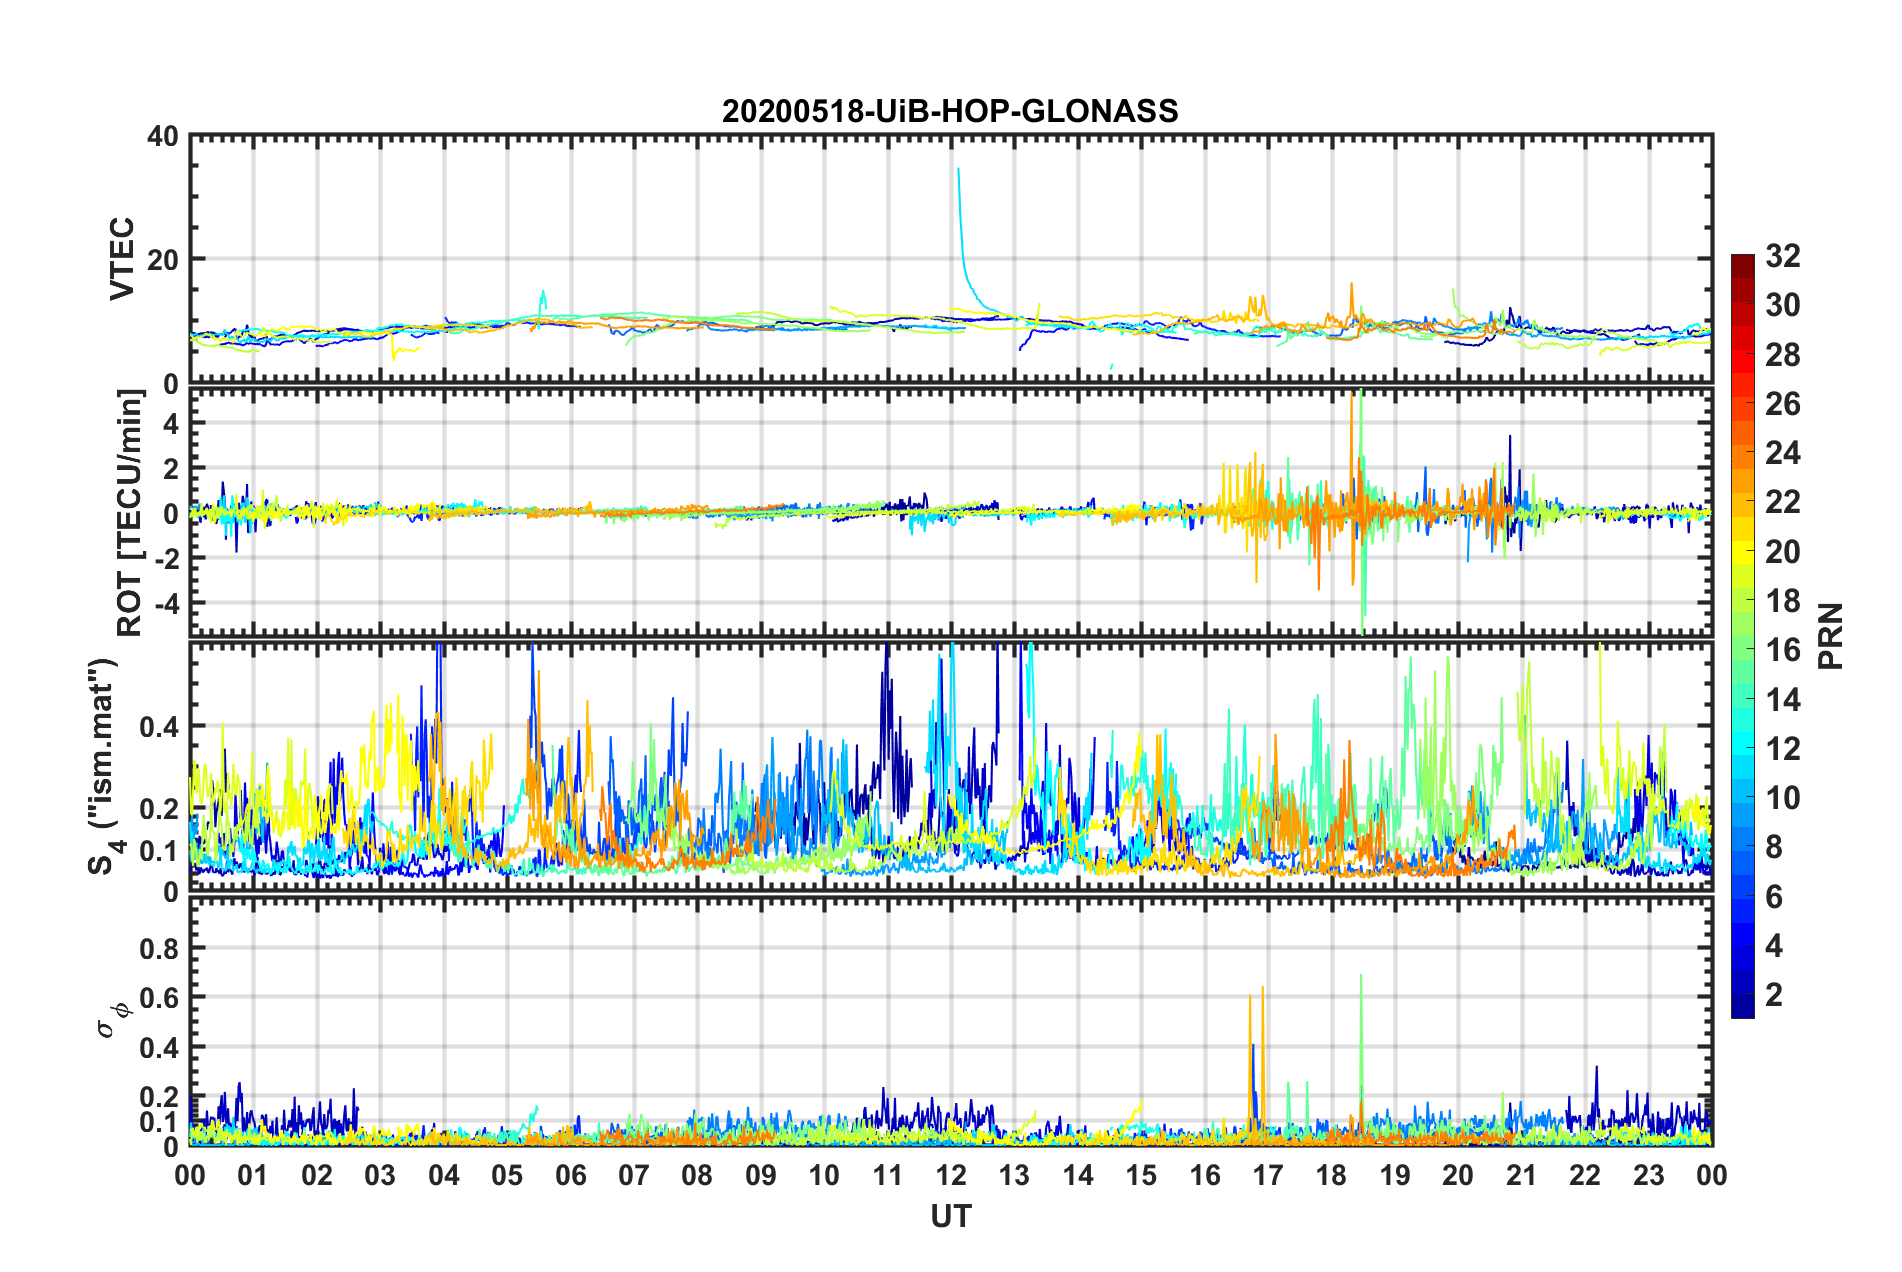Click UT axis hour label 17
Image resolution: width=1902 pixels, height=1272 pixels.
click(x=1268, y=1175)
